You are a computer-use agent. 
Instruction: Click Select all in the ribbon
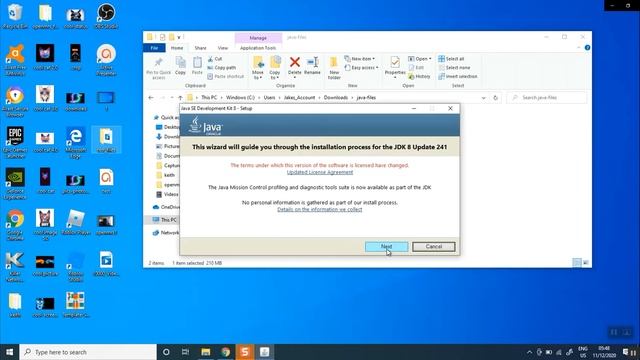pos(451,59)
